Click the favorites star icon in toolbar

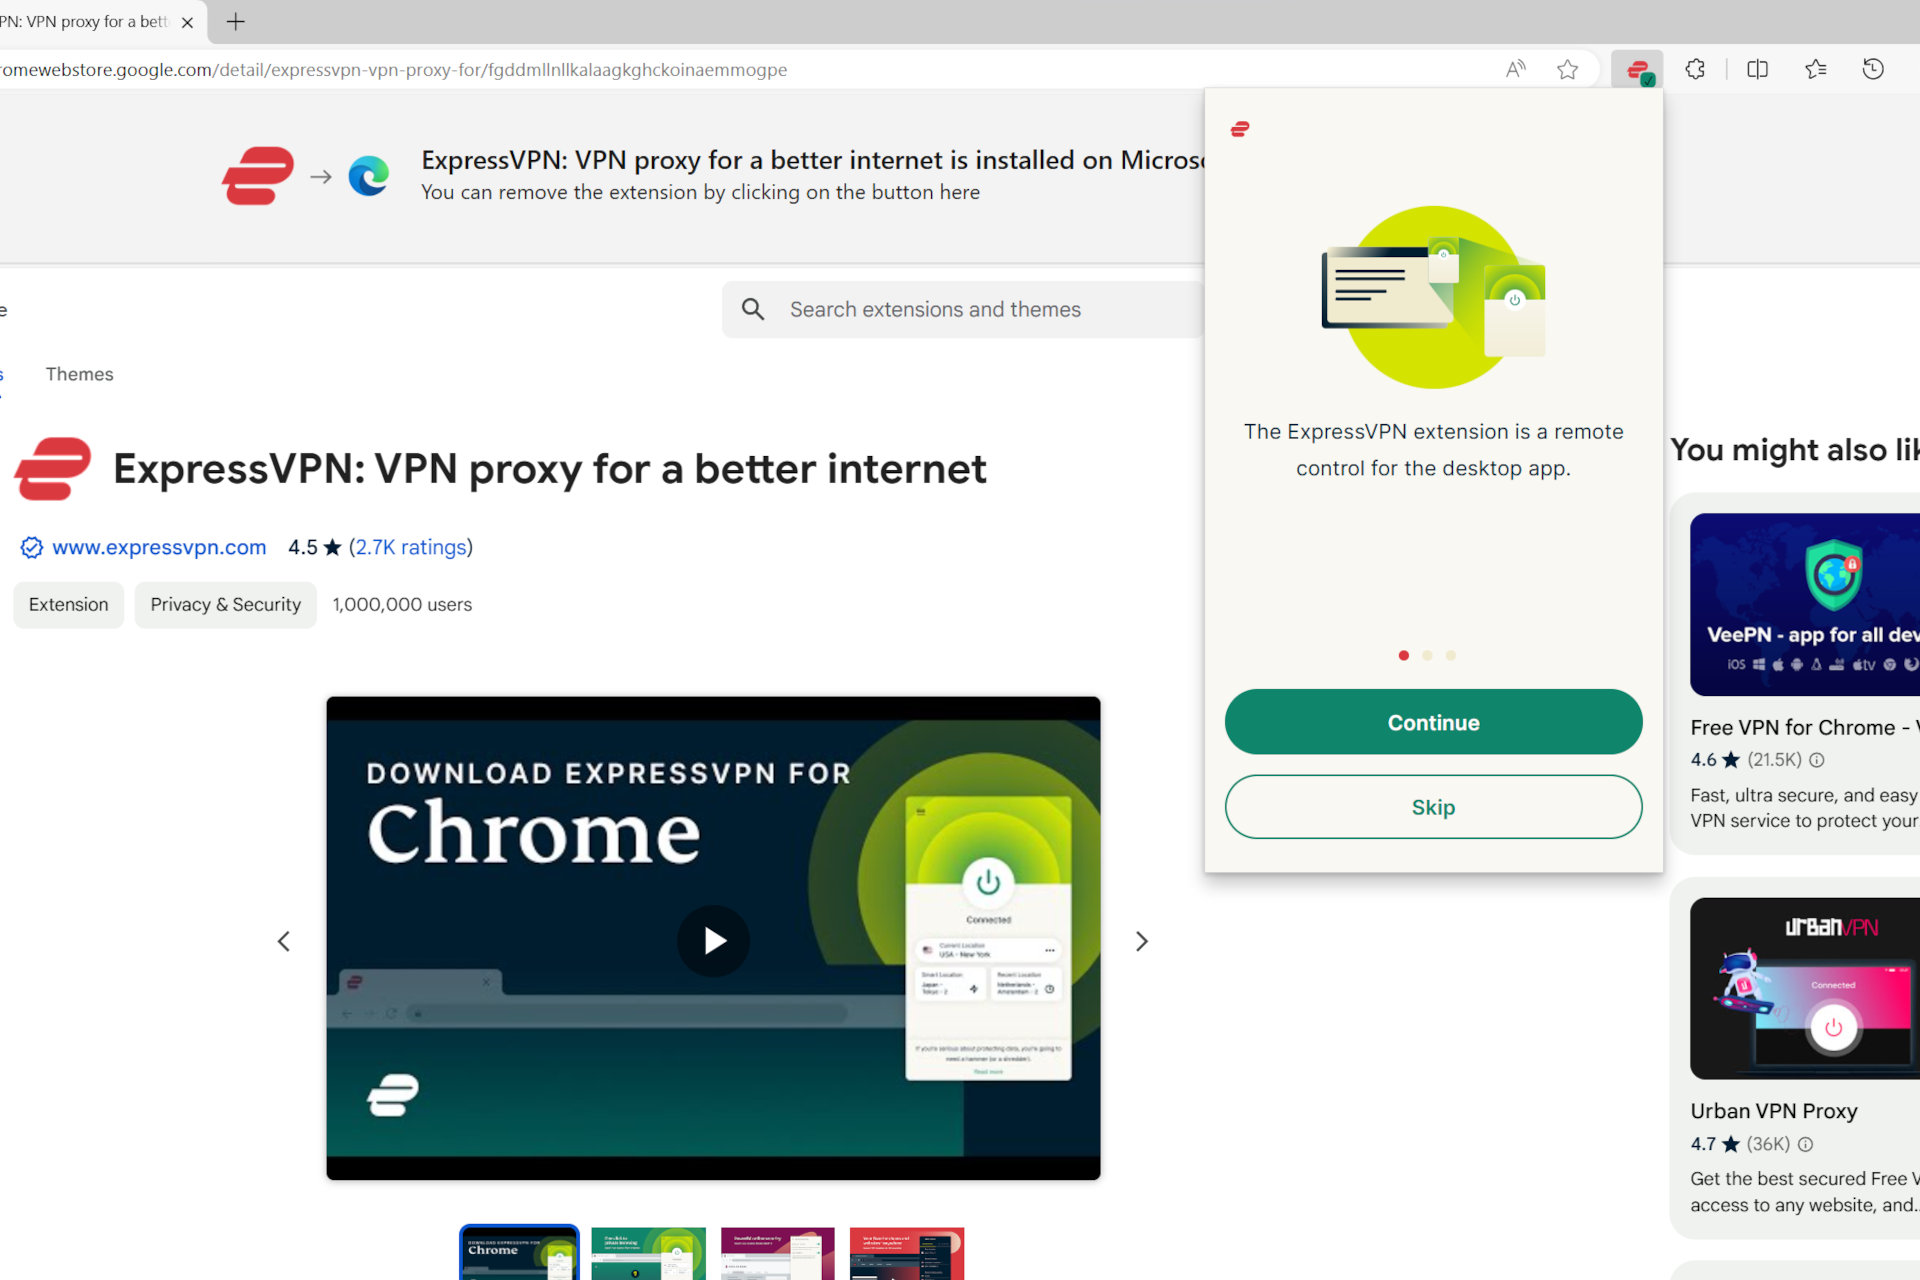click(x=1569, y=69)
